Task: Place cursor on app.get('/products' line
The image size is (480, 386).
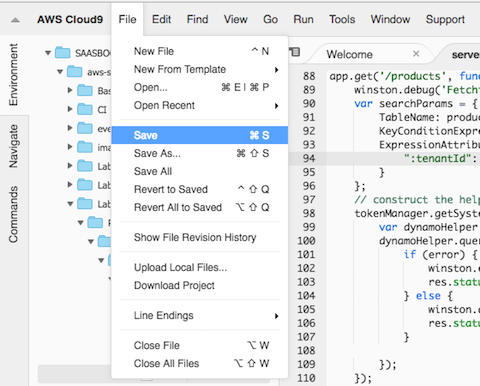Action: click(404, 76)
